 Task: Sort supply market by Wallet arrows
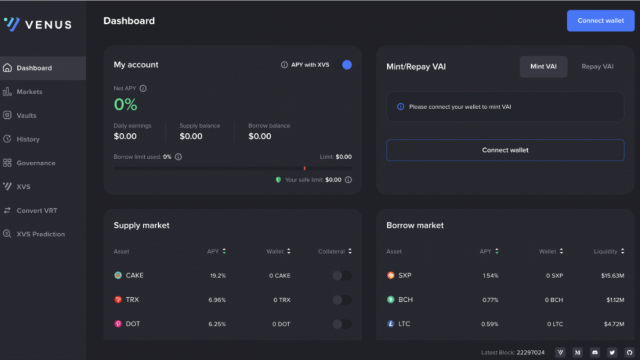pos(289,251)
